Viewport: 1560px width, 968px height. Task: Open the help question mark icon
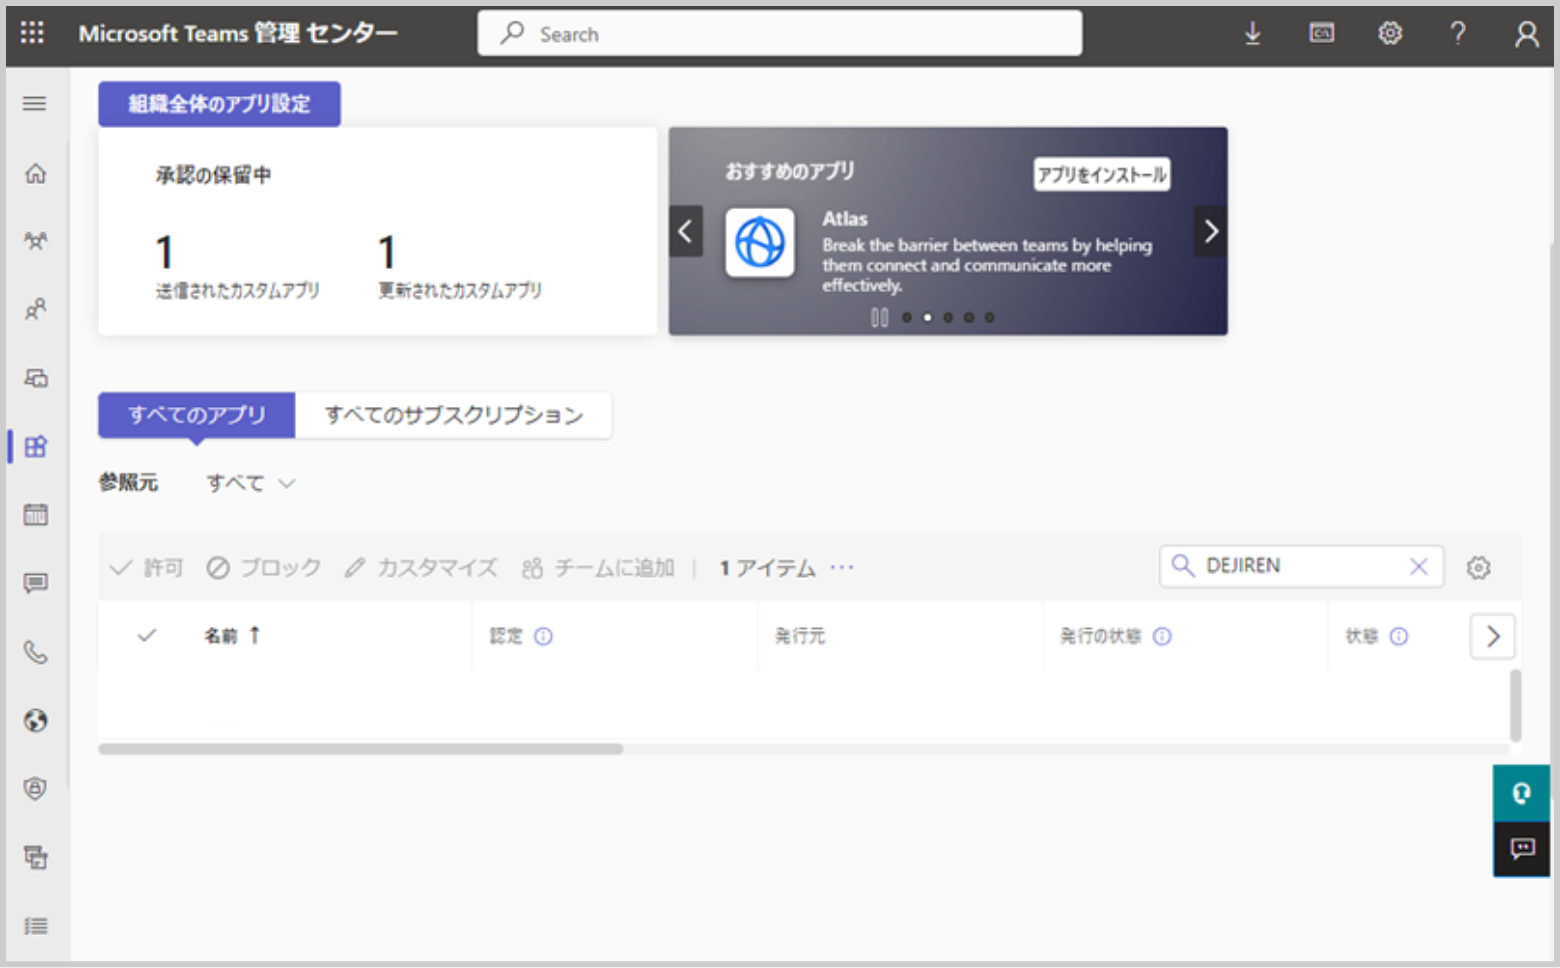coord(1458,34)
